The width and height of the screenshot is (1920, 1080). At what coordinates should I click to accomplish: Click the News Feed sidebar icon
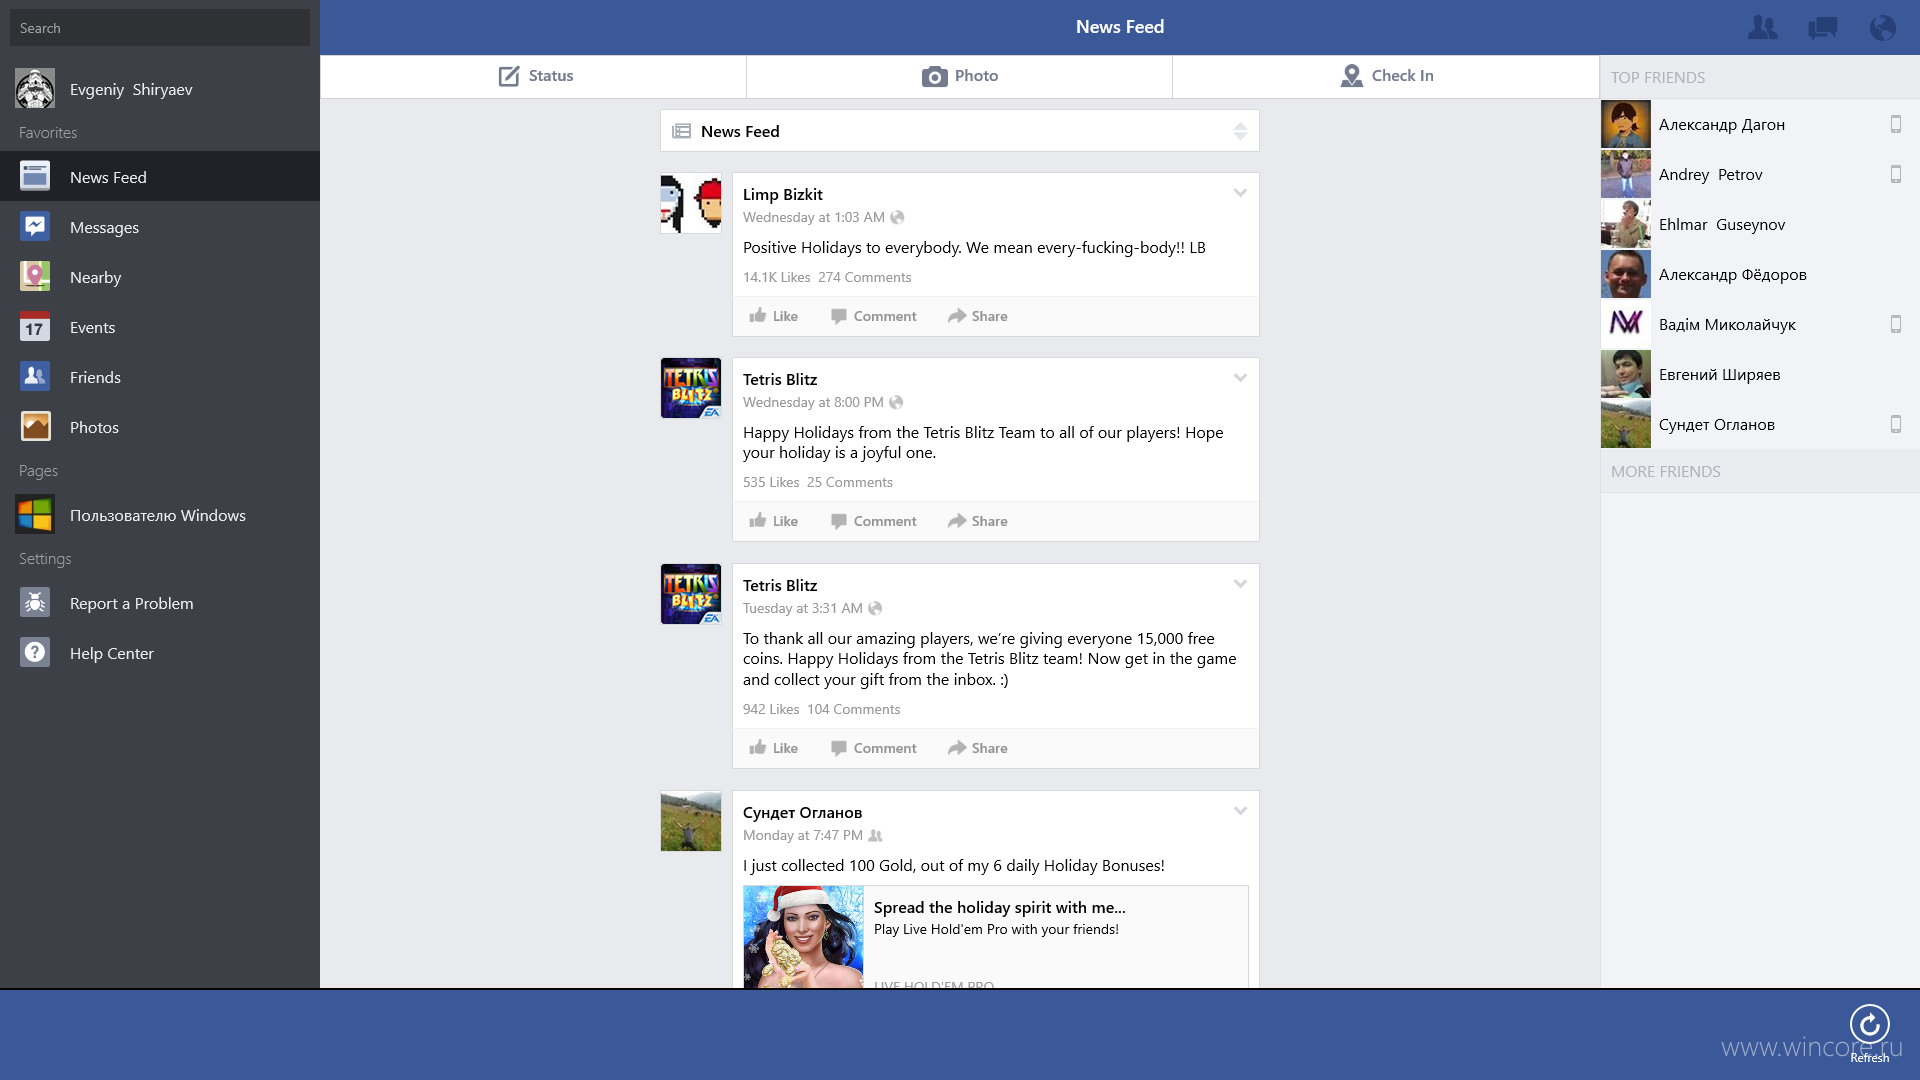click(x=35, y=177)
